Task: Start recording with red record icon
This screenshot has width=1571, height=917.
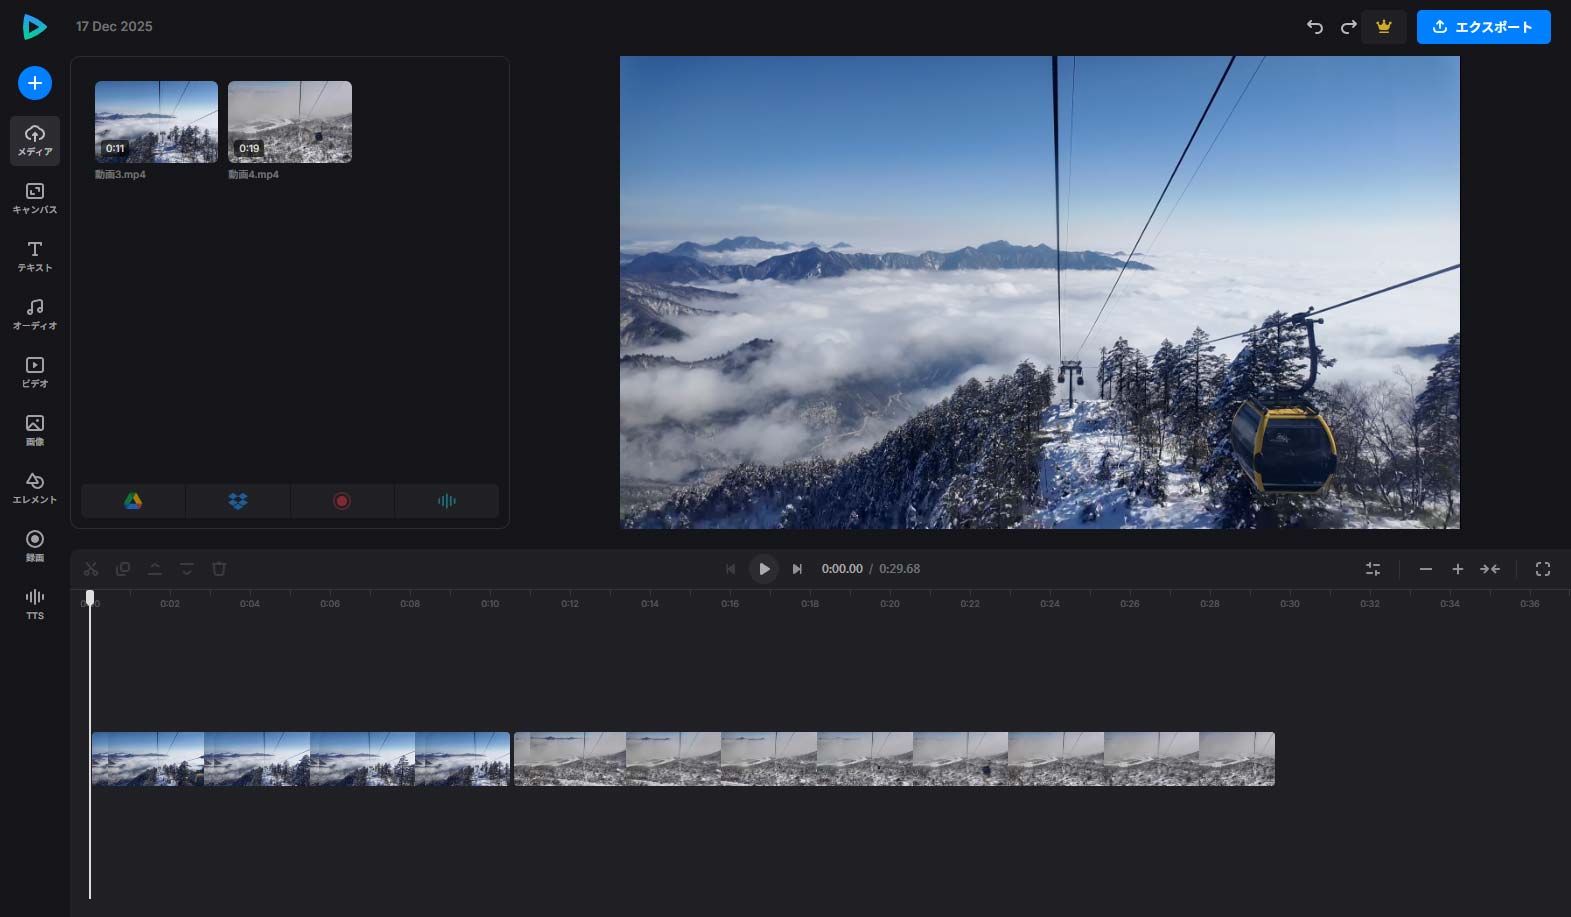Action: click(342, 501)
